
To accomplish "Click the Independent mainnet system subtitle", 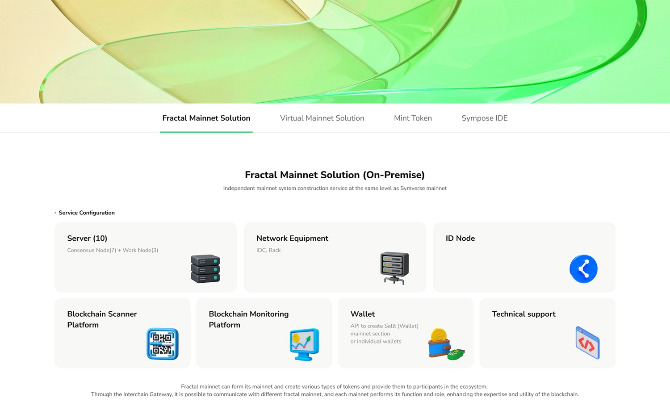I will pyautogui.click(x=335, y=188).
